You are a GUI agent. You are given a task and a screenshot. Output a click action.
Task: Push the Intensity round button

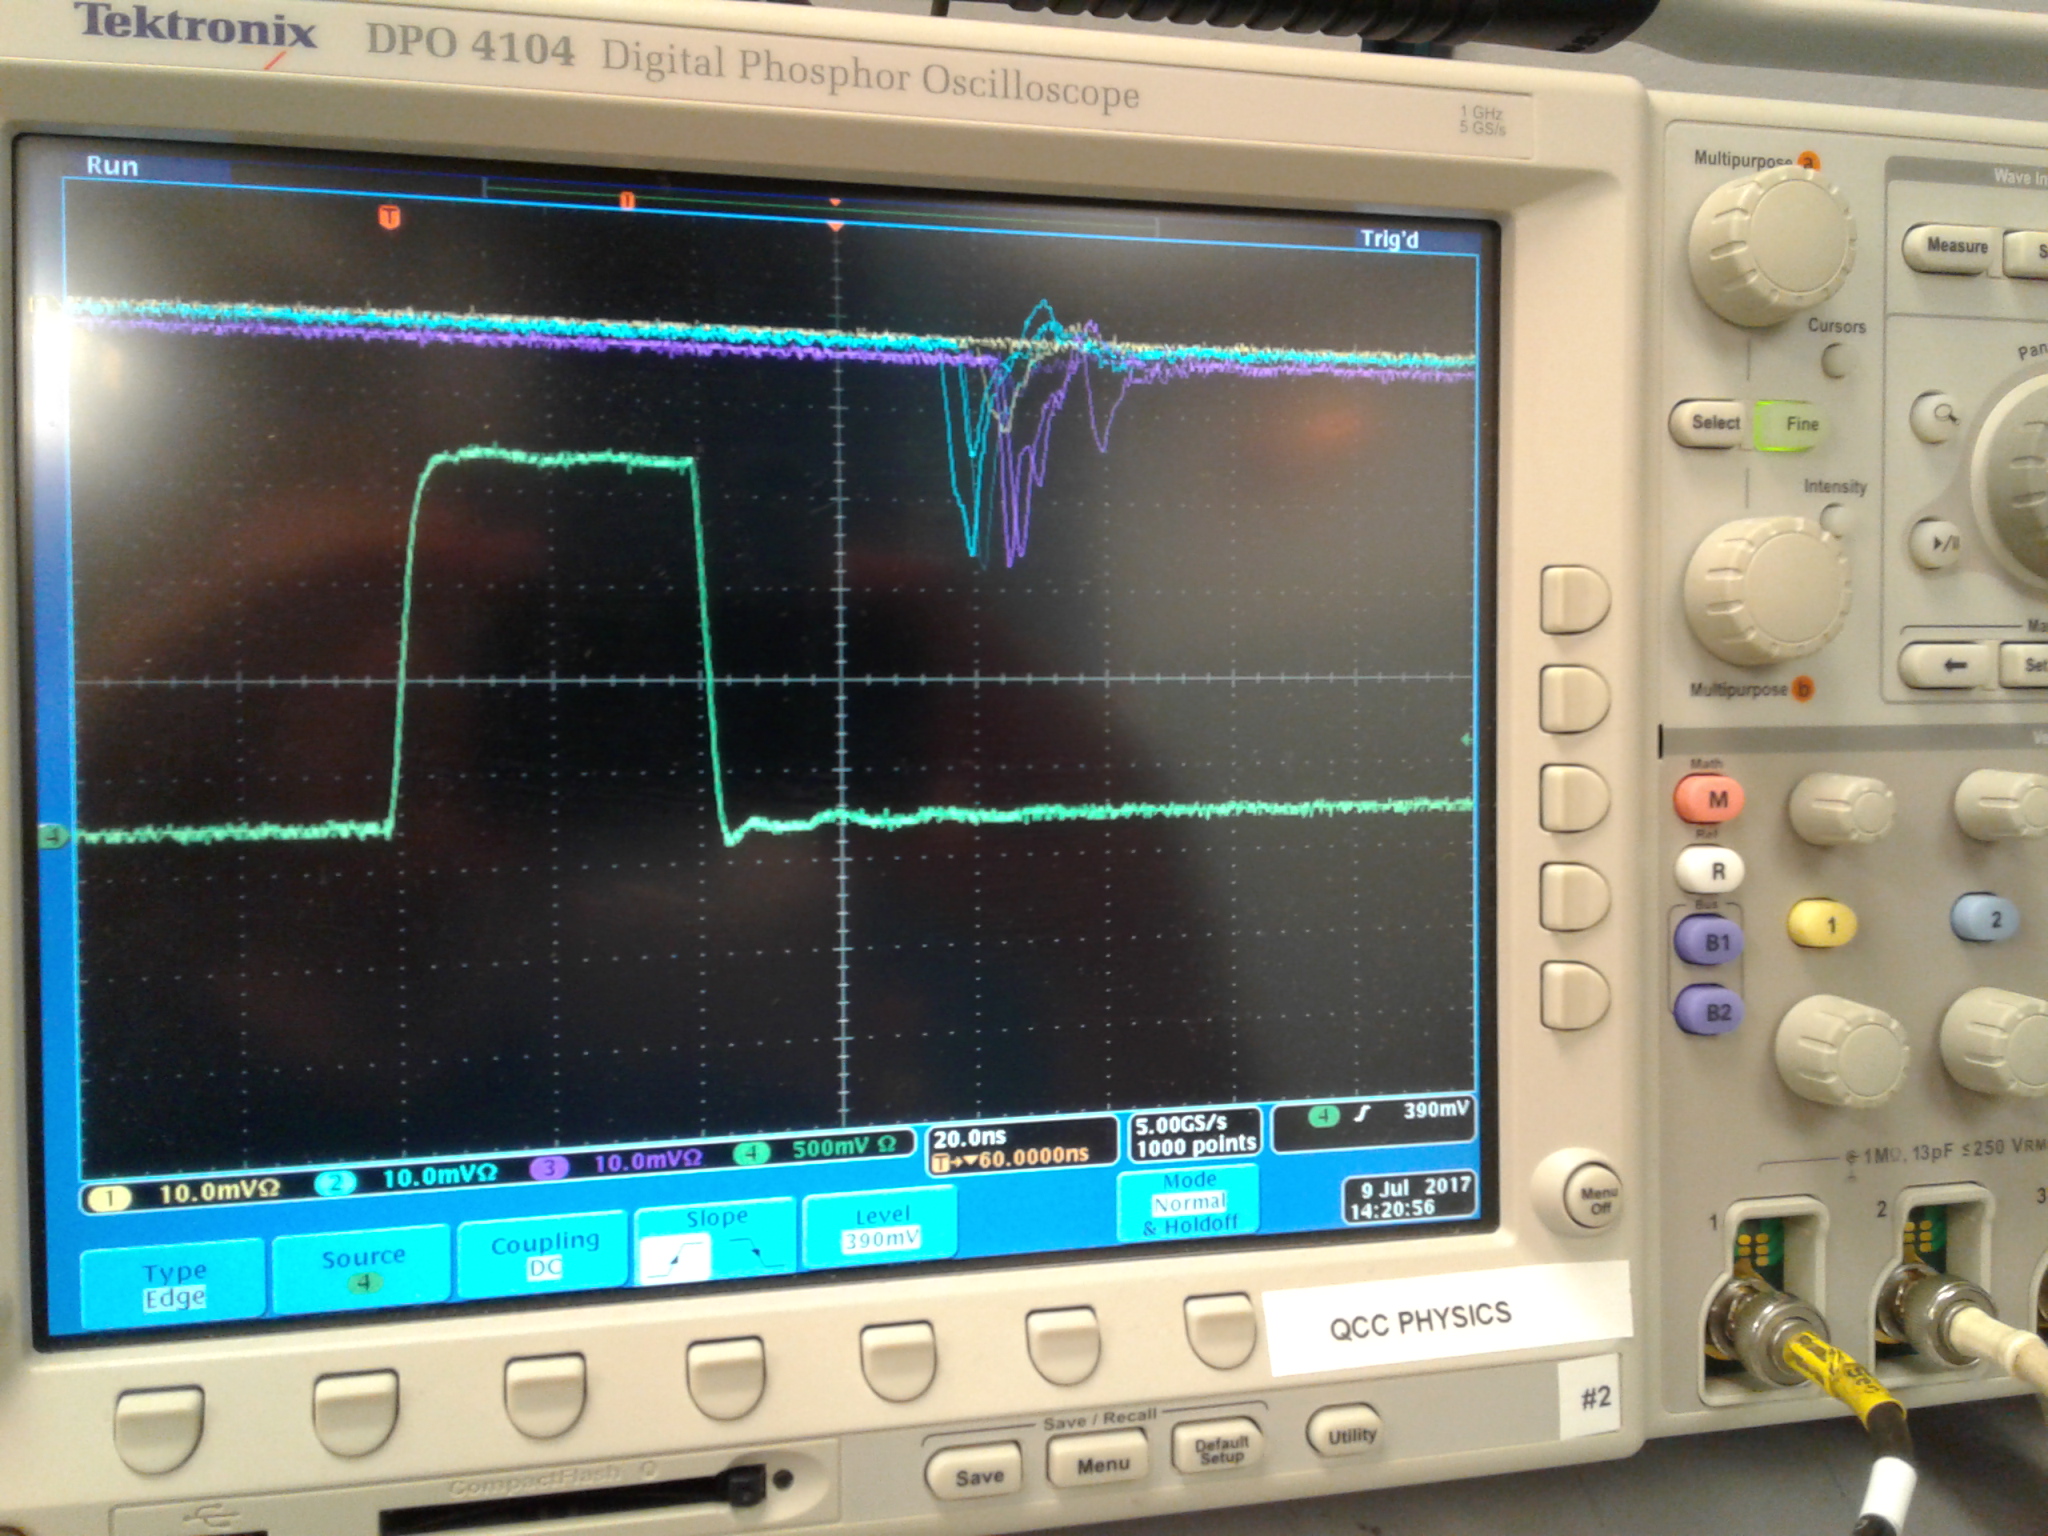pyautogui.click(x=1834, y=519)
